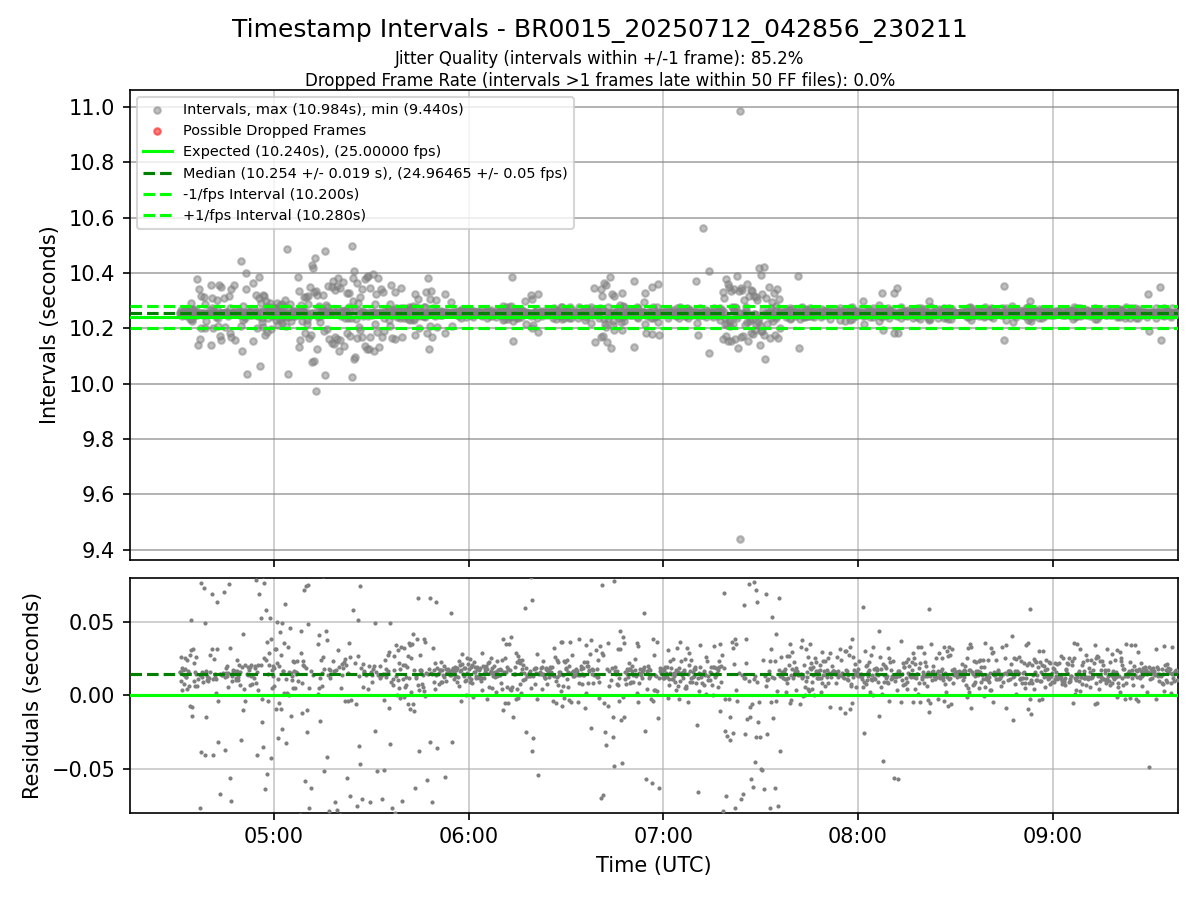Click the isolated point near 10.56 seconds after 07:00
Image resolution: width=1200 pixels, height=900 pixels.
pyautogui.click(x=703, y=228)
